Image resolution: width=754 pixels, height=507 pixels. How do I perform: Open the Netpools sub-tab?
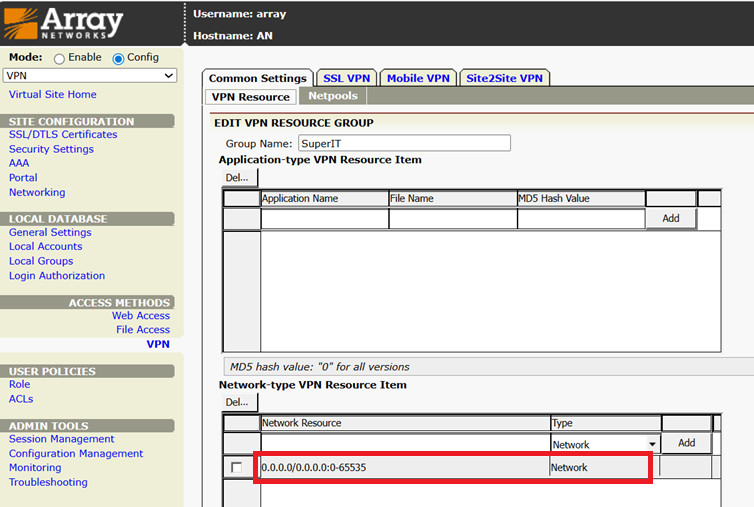point(333,96)
